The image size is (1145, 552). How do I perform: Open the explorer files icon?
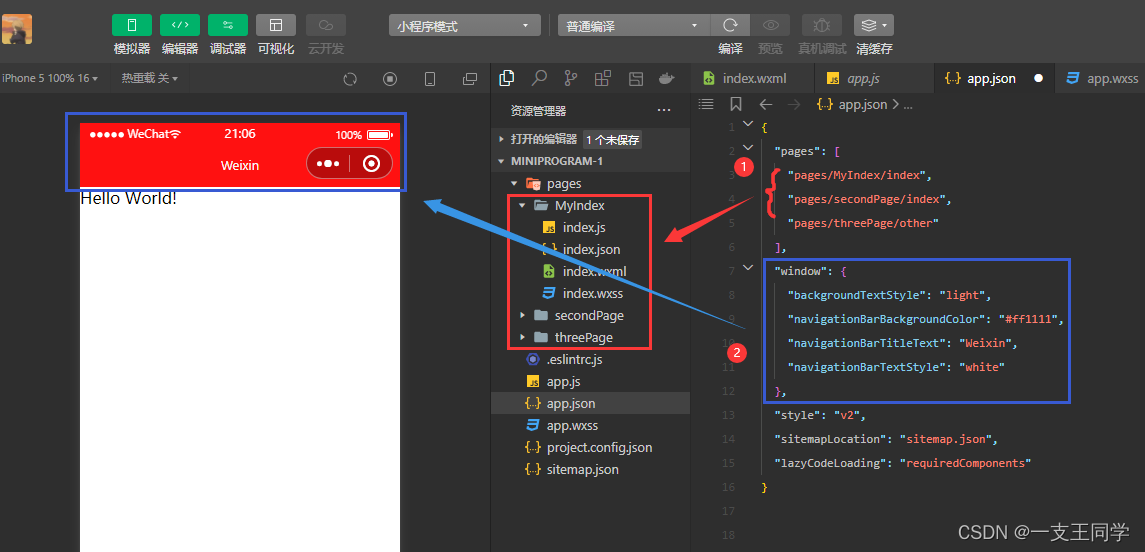point(505,77)
